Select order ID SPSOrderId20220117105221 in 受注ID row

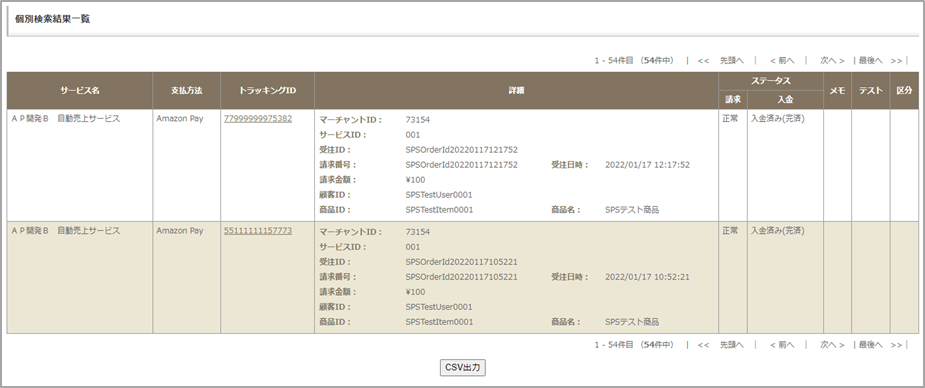tap(461, 262)
